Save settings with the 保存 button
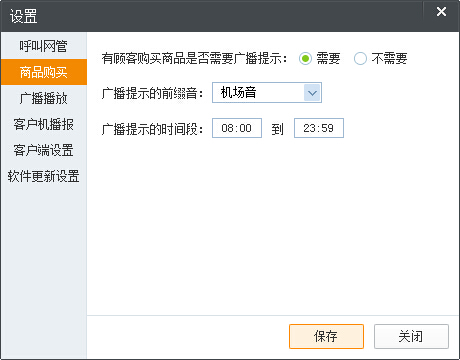This screenshot has height=360, width=460. [x=326, y=336]
